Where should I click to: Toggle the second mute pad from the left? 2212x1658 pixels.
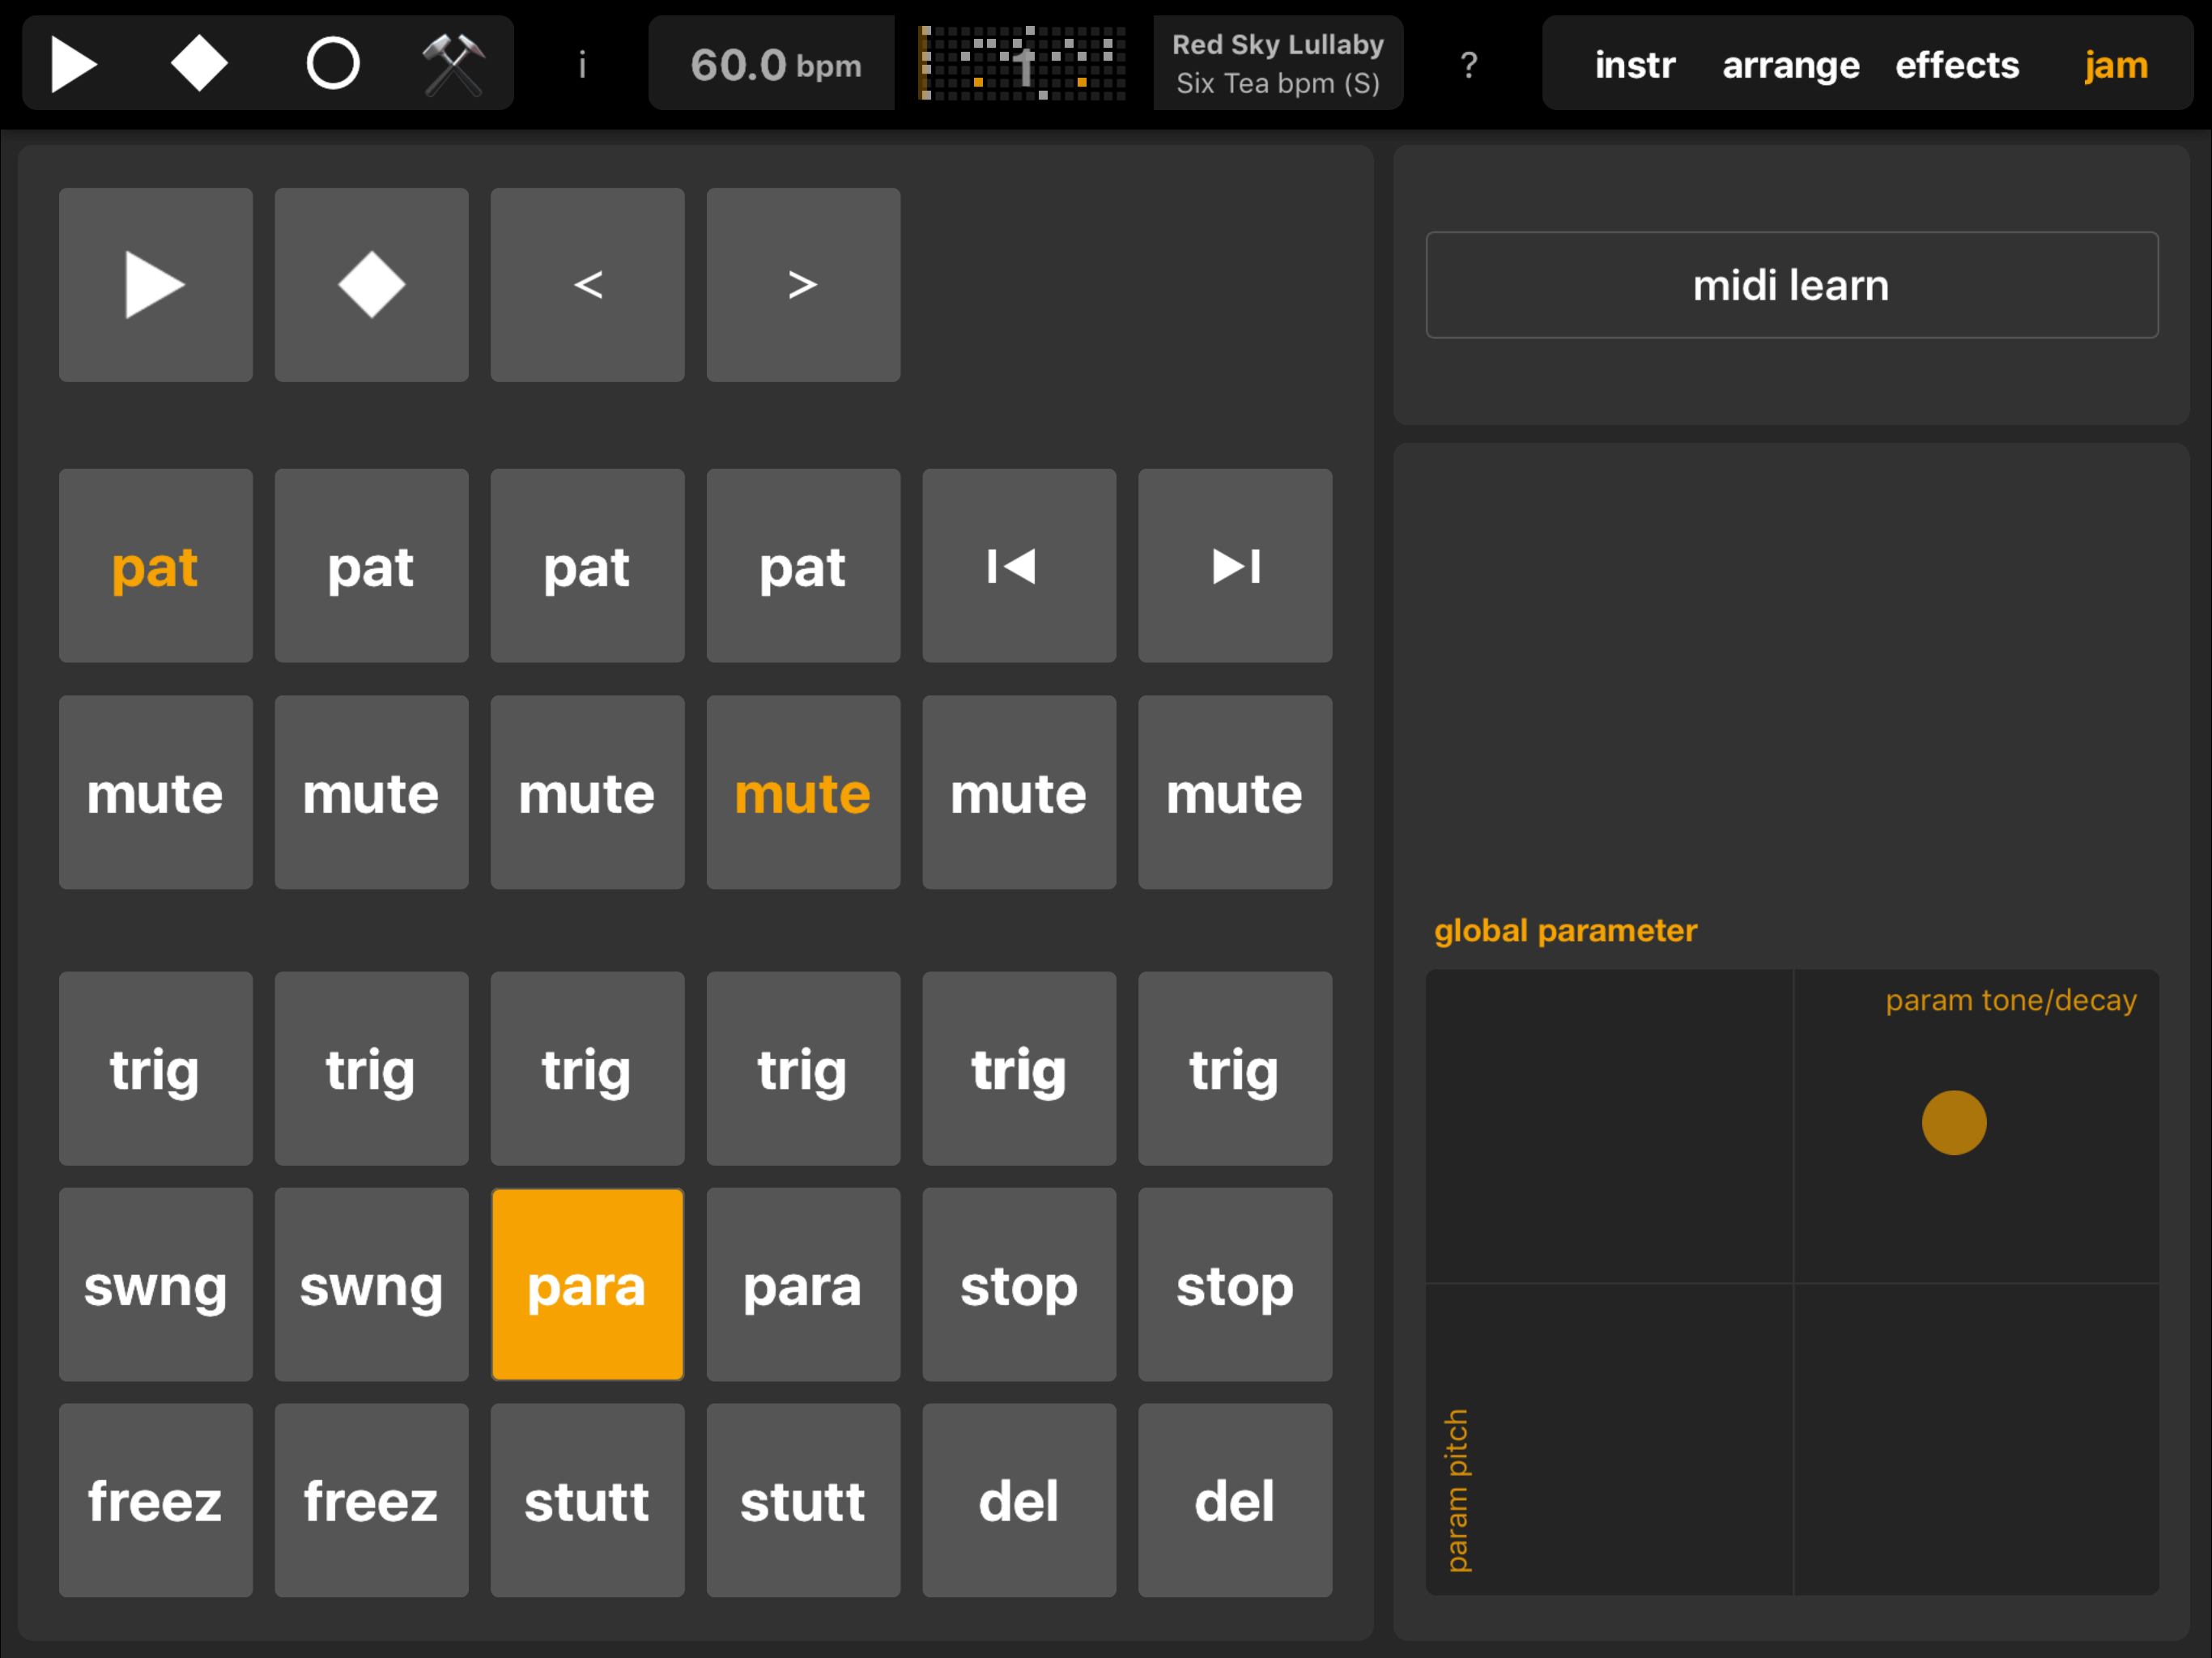point(372,793)
